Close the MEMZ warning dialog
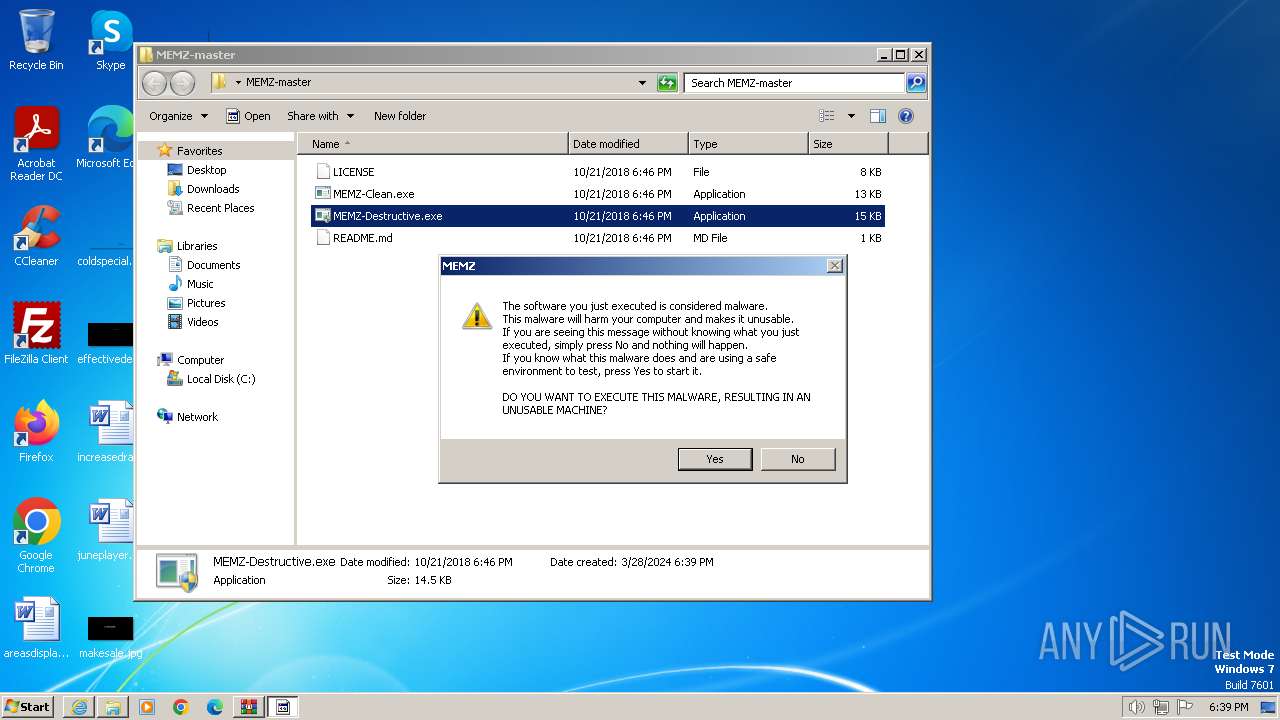 pos(834,266)
